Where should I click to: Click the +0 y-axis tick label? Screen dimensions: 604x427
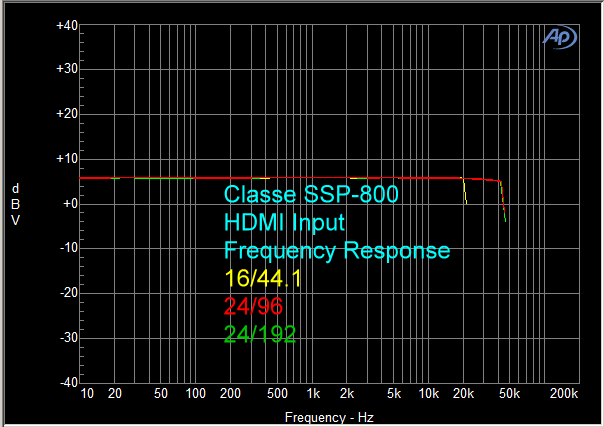70,204
